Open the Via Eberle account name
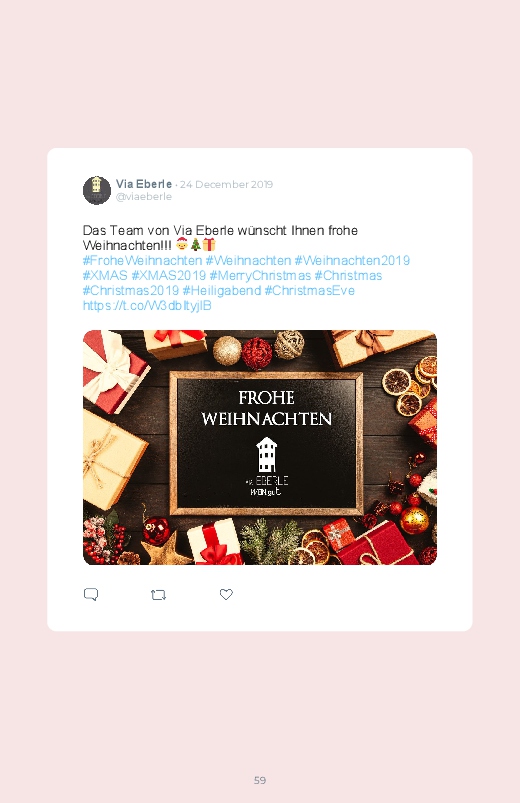Image resolution: width=520 pixels, height=803 pixels. [x=144, y=184]
